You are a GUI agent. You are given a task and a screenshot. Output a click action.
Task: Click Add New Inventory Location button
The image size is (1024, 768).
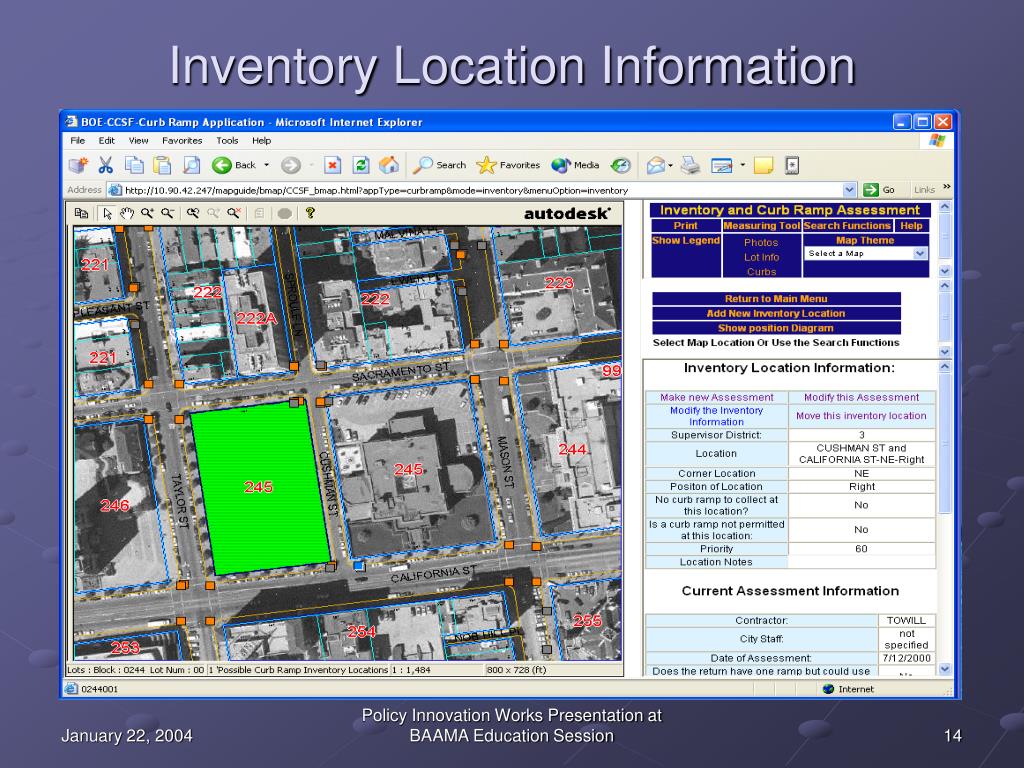point(776,313)
